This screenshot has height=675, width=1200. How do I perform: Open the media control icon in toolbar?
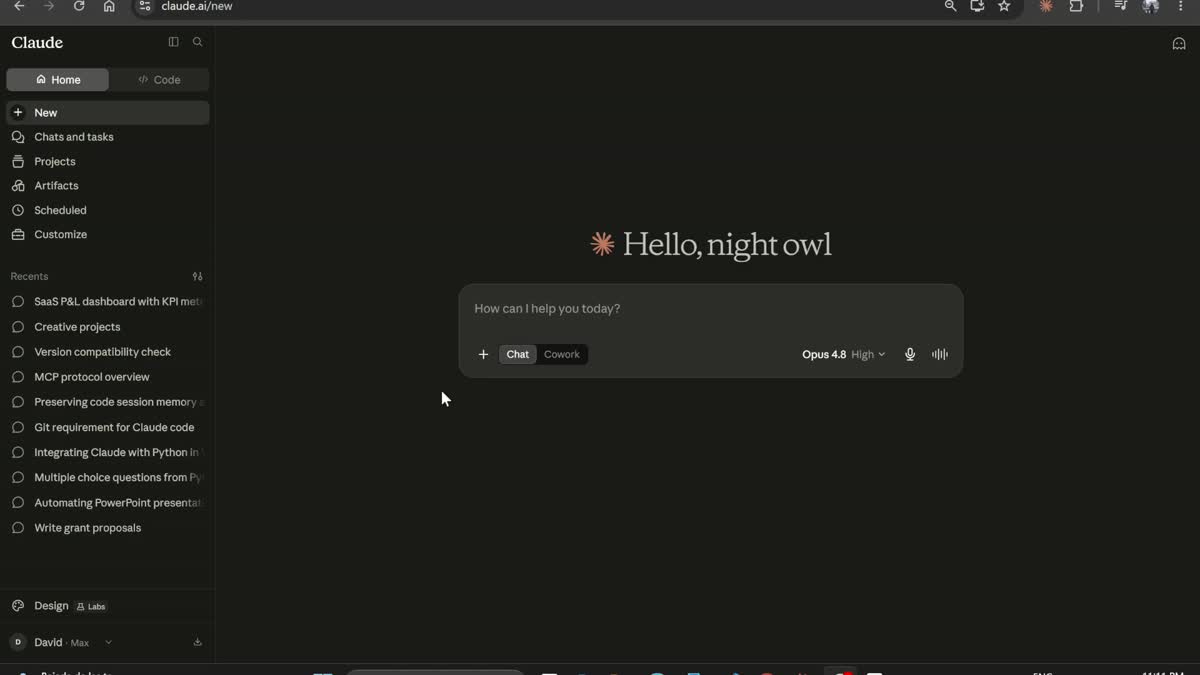click(1121, 6)
